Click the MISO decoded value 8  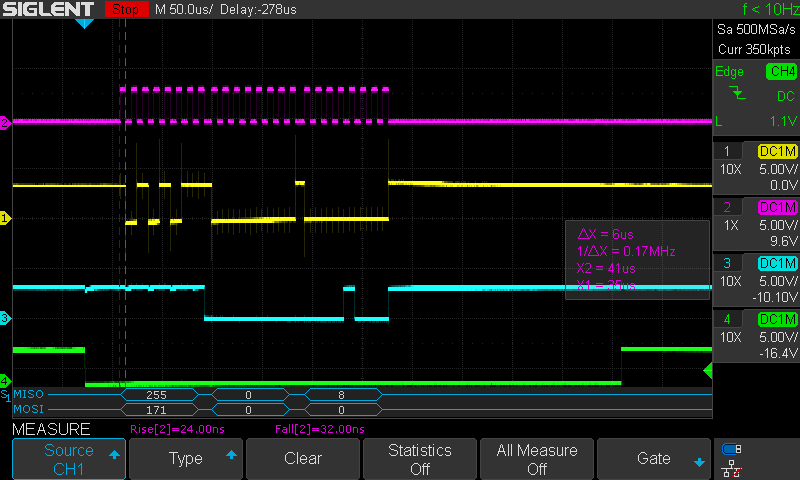click(341, 395)
